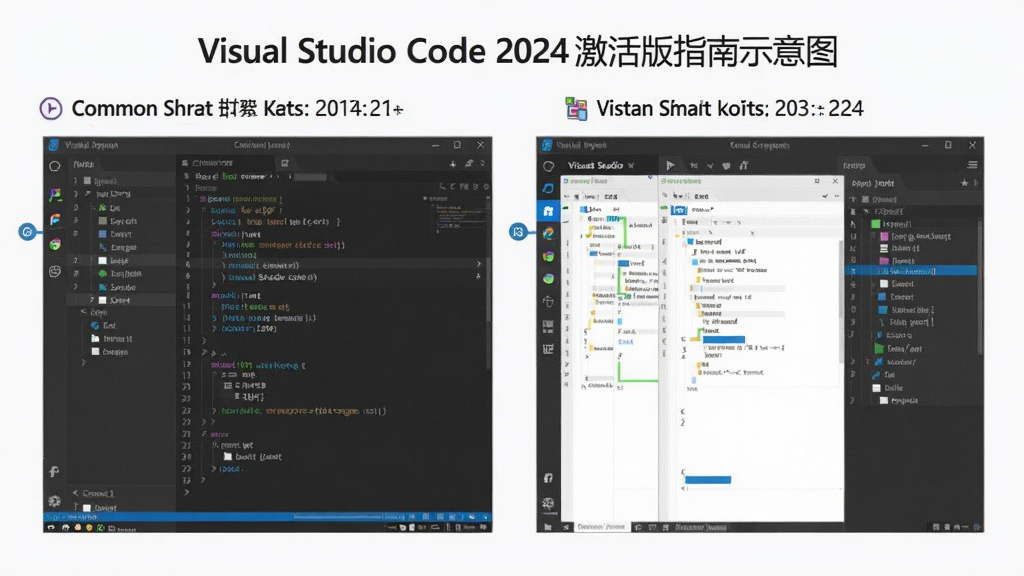Click the wide blue bar at bottom of white panel
Screen dimensions: 1024x576
coord(708,480)
